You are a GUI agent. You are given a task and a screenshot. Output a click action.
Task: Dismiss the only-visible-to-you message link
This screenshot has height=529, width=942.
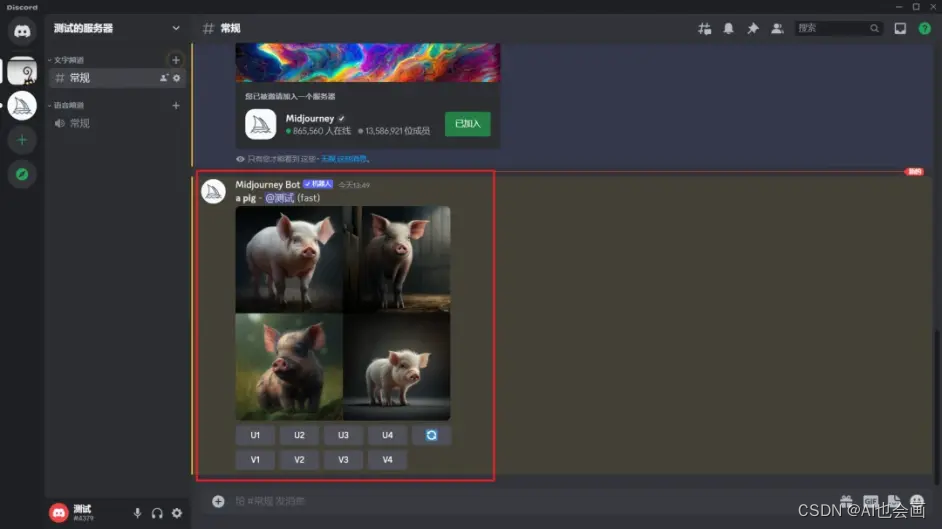click(344, 159)
